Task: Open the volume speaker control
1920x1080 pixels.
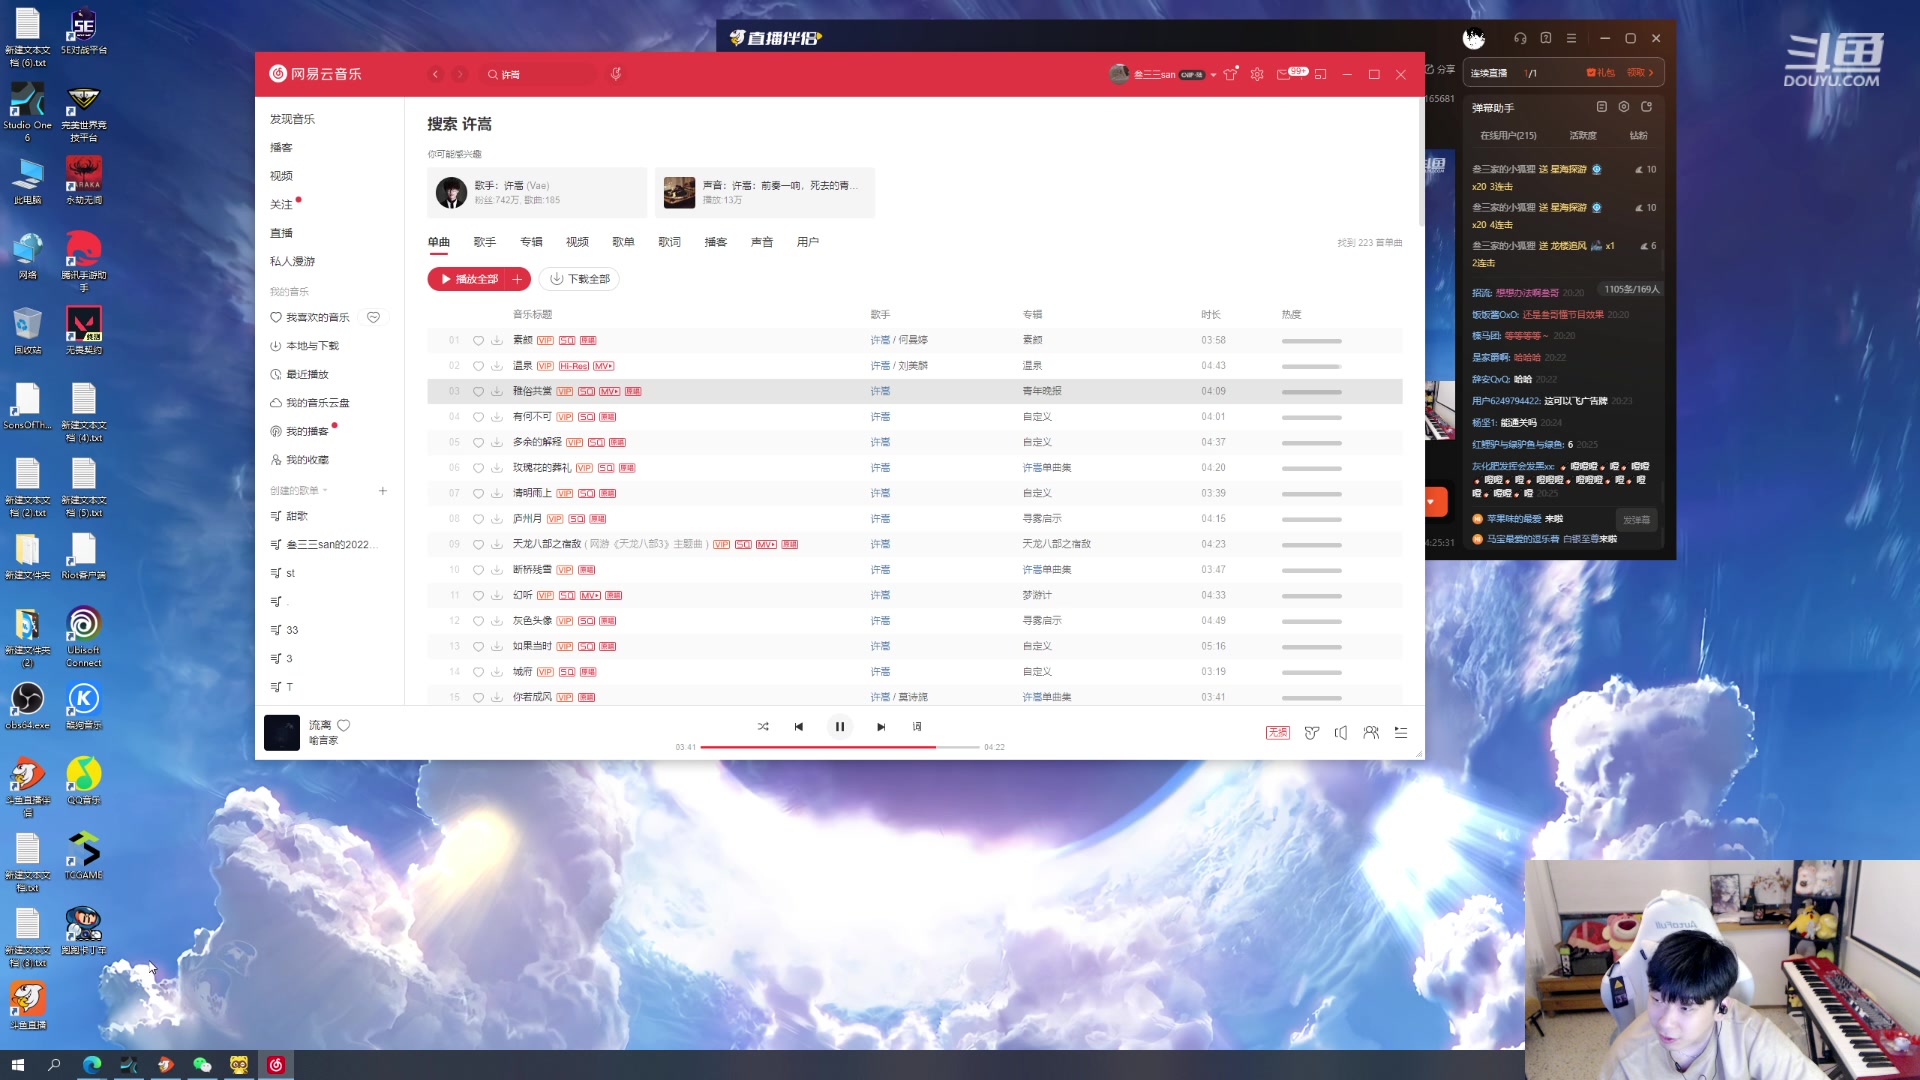Action: 1341,733
